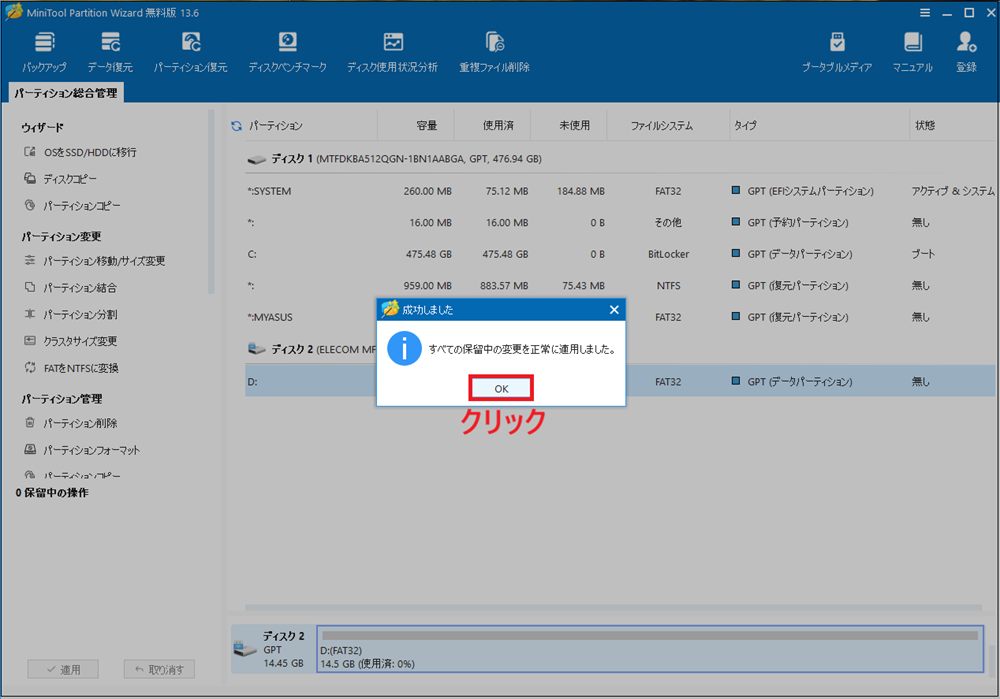Screen dimensions: 1000x699
Task: Select パーティション結合
Action: tap(71, 288)
